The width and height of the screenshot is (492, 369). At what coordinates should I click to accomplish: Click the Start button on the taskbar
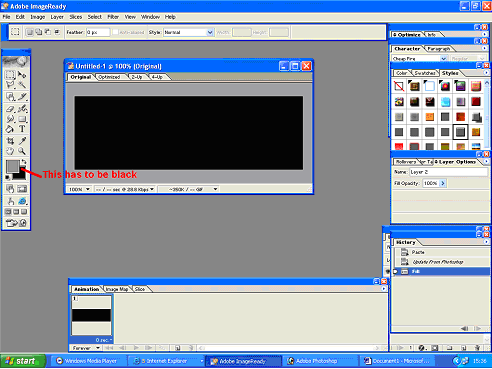23,361
